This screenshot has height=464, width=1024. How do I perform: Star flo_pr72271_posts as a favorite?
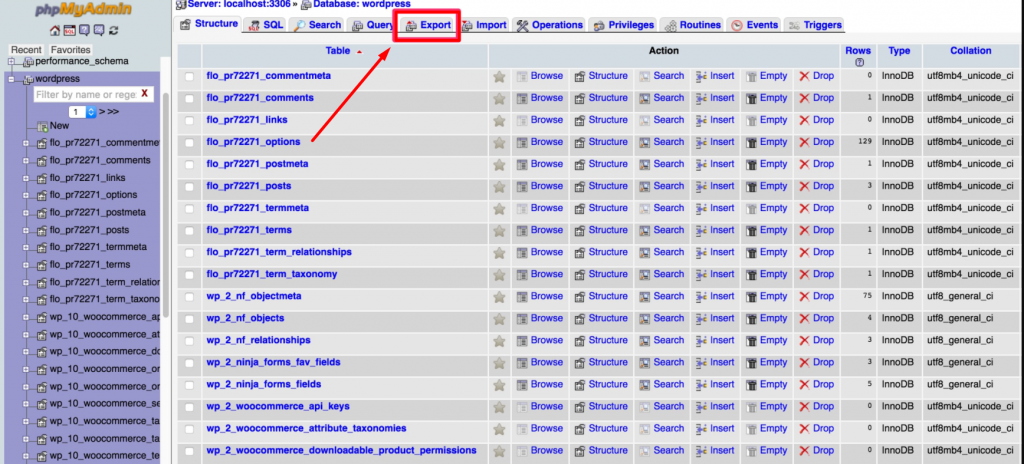pyautogui.click(x=500, y=187)
